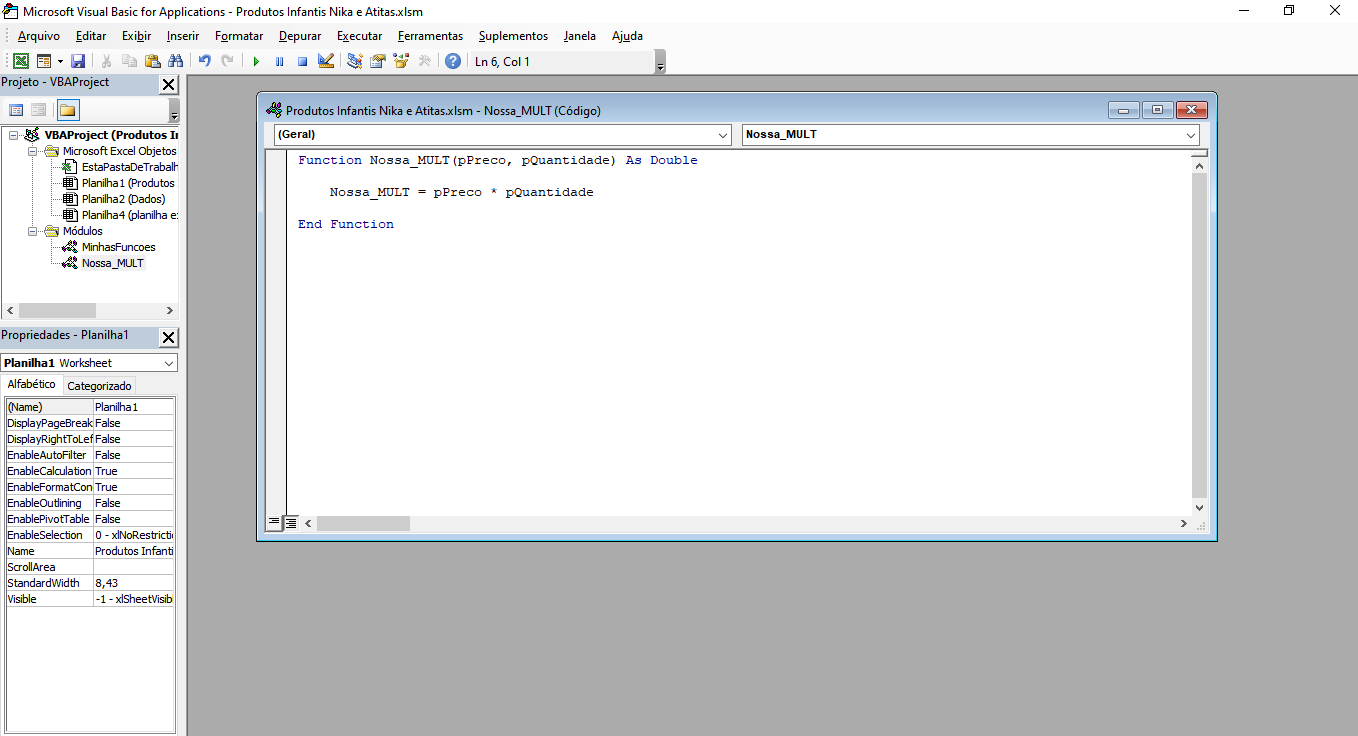
Task: Click the Paste clipboard icon
Action: [x=153, y=61]
